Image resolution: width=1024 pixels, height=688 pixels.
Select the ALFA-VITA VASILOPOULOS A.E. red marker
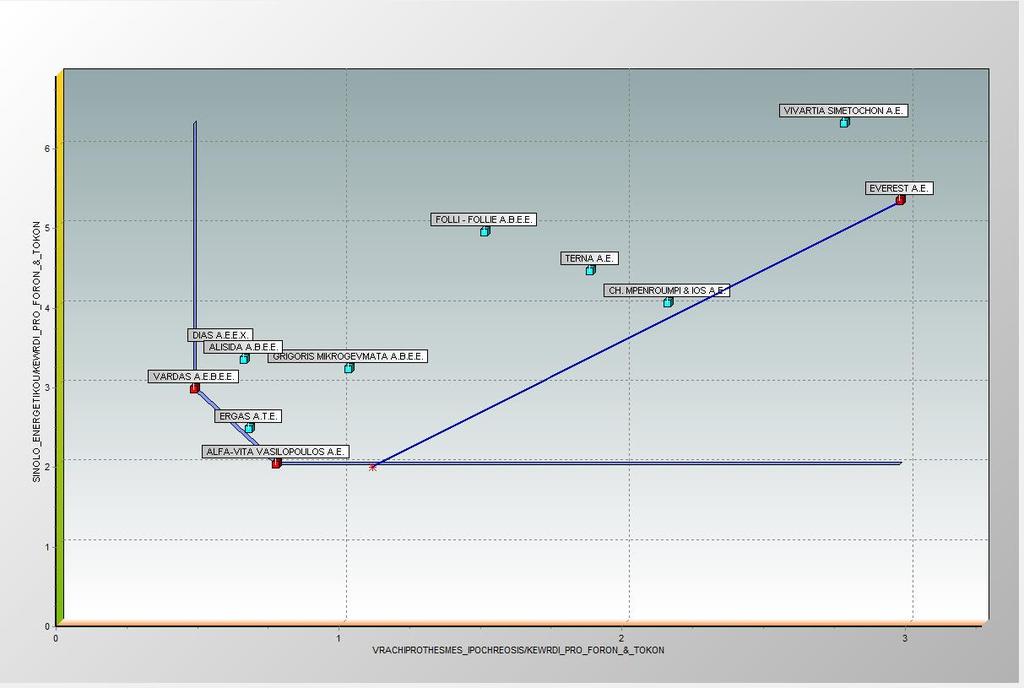[276, 463]
